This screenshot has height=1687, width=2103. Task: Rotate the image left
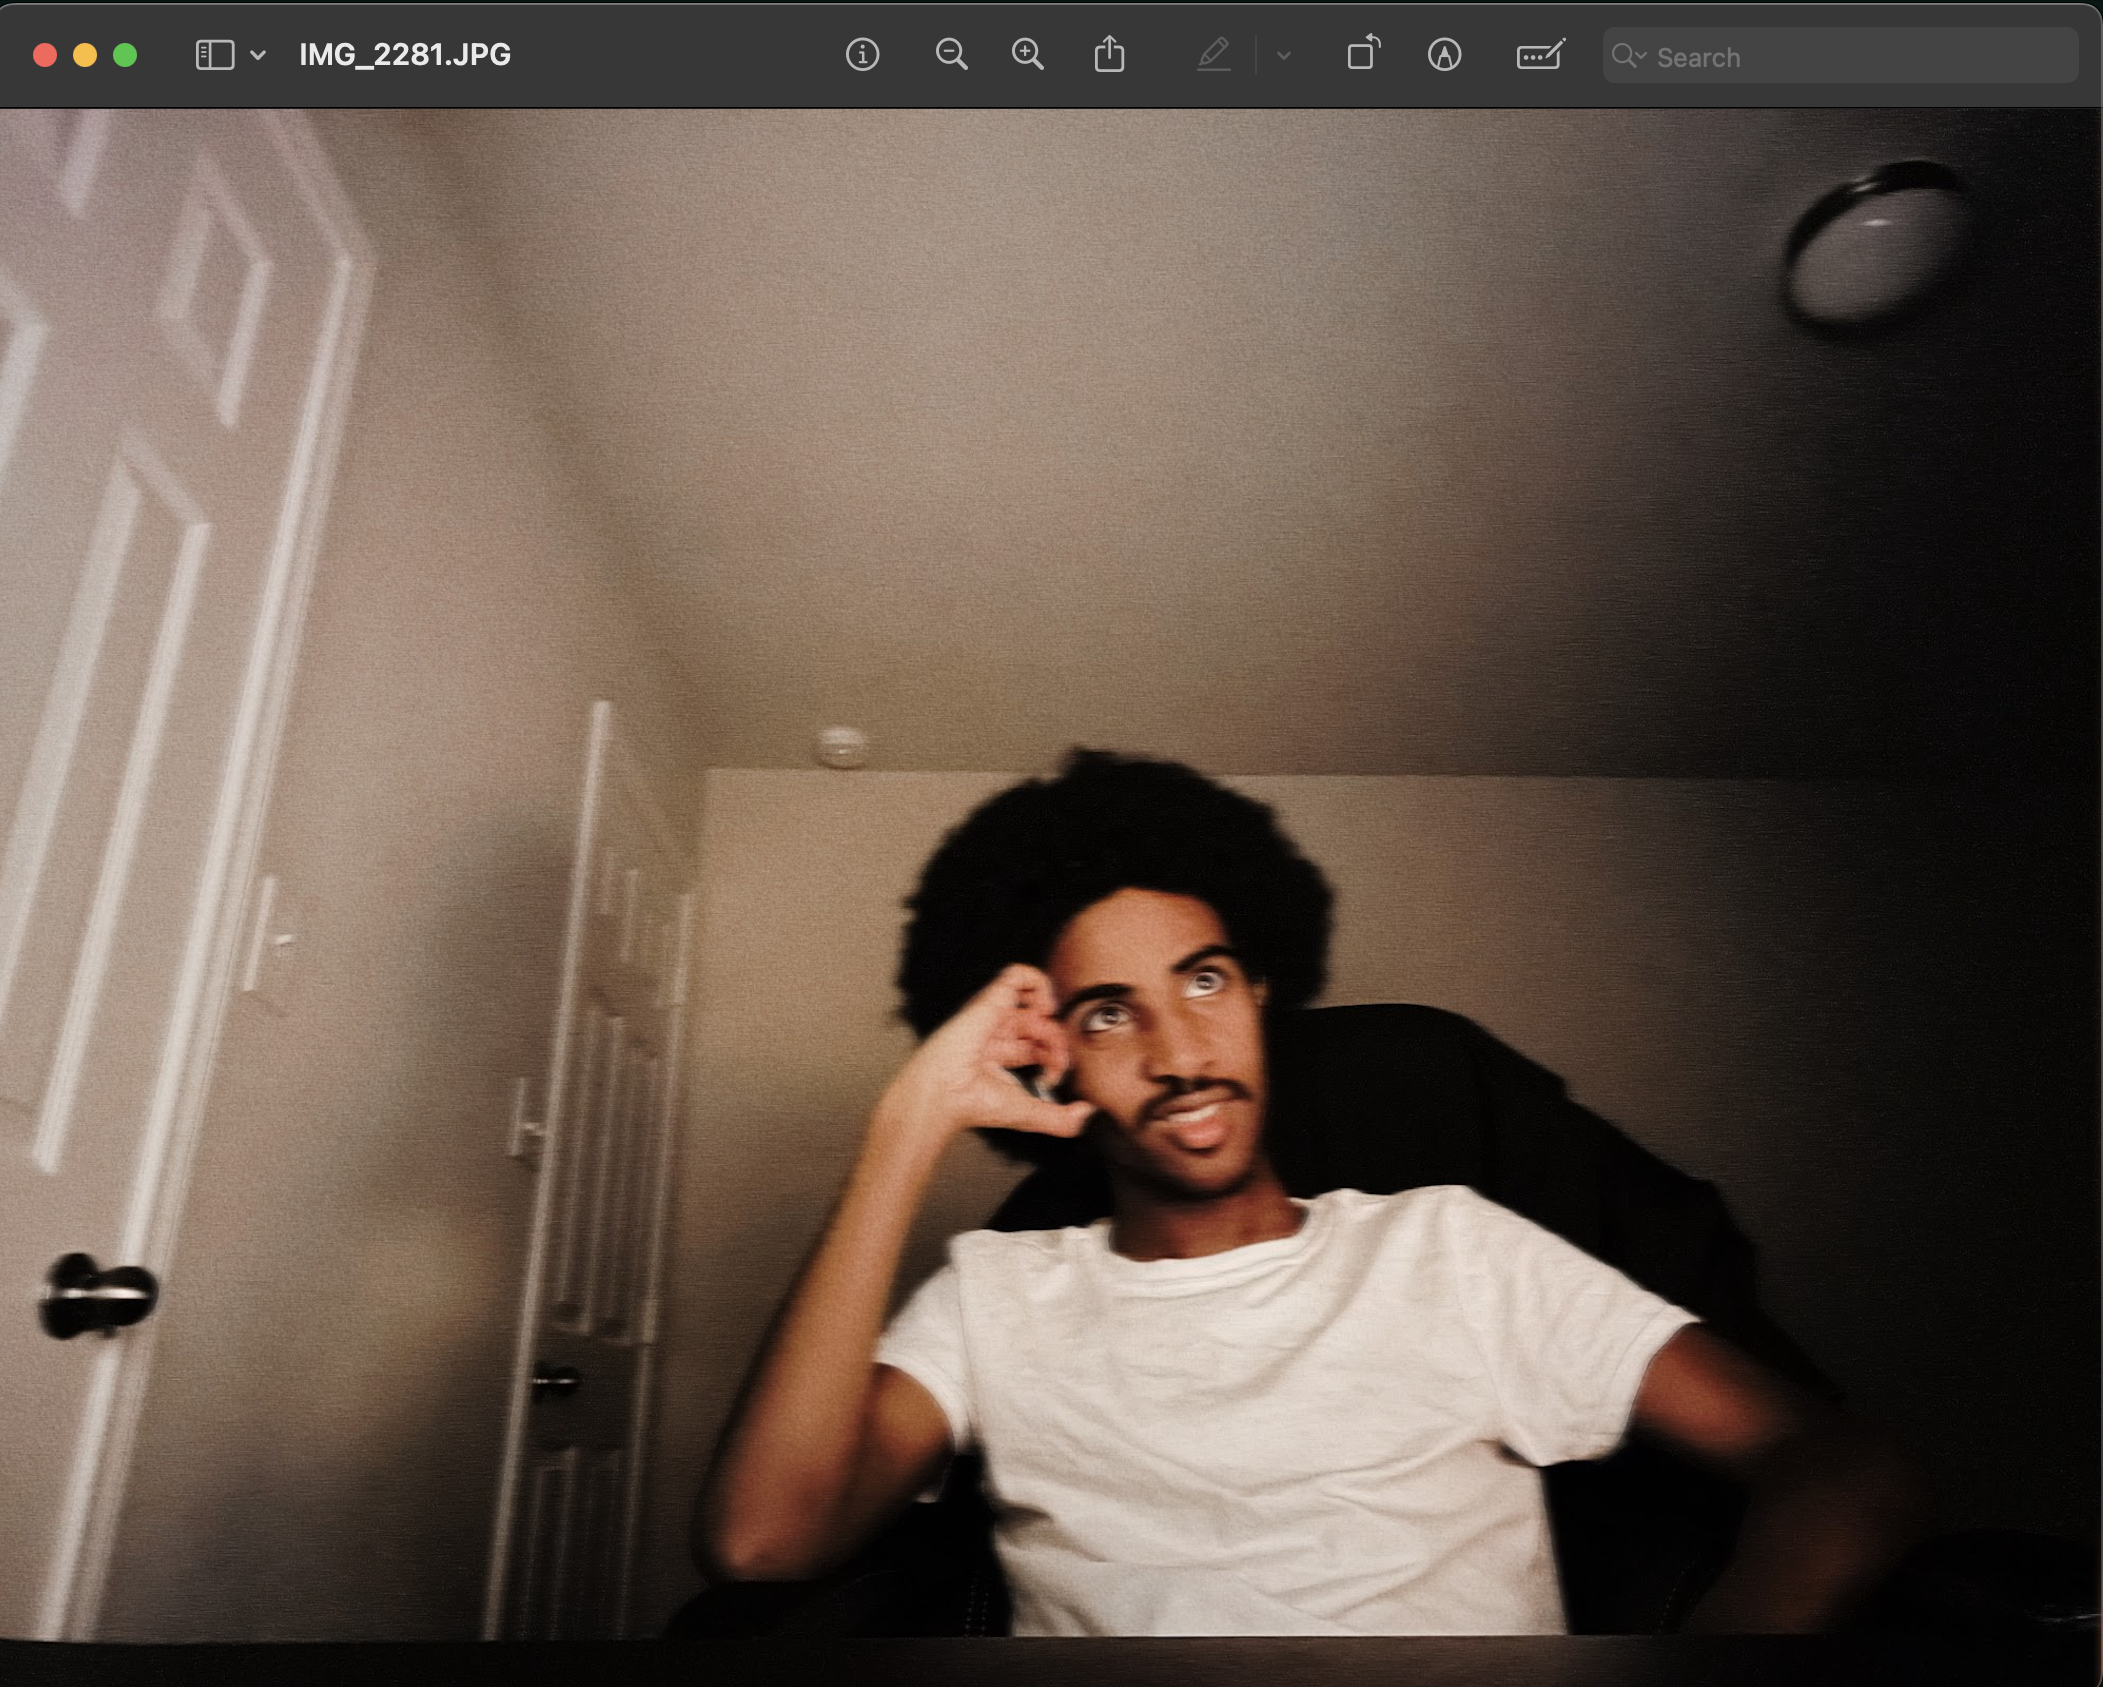1363,54
